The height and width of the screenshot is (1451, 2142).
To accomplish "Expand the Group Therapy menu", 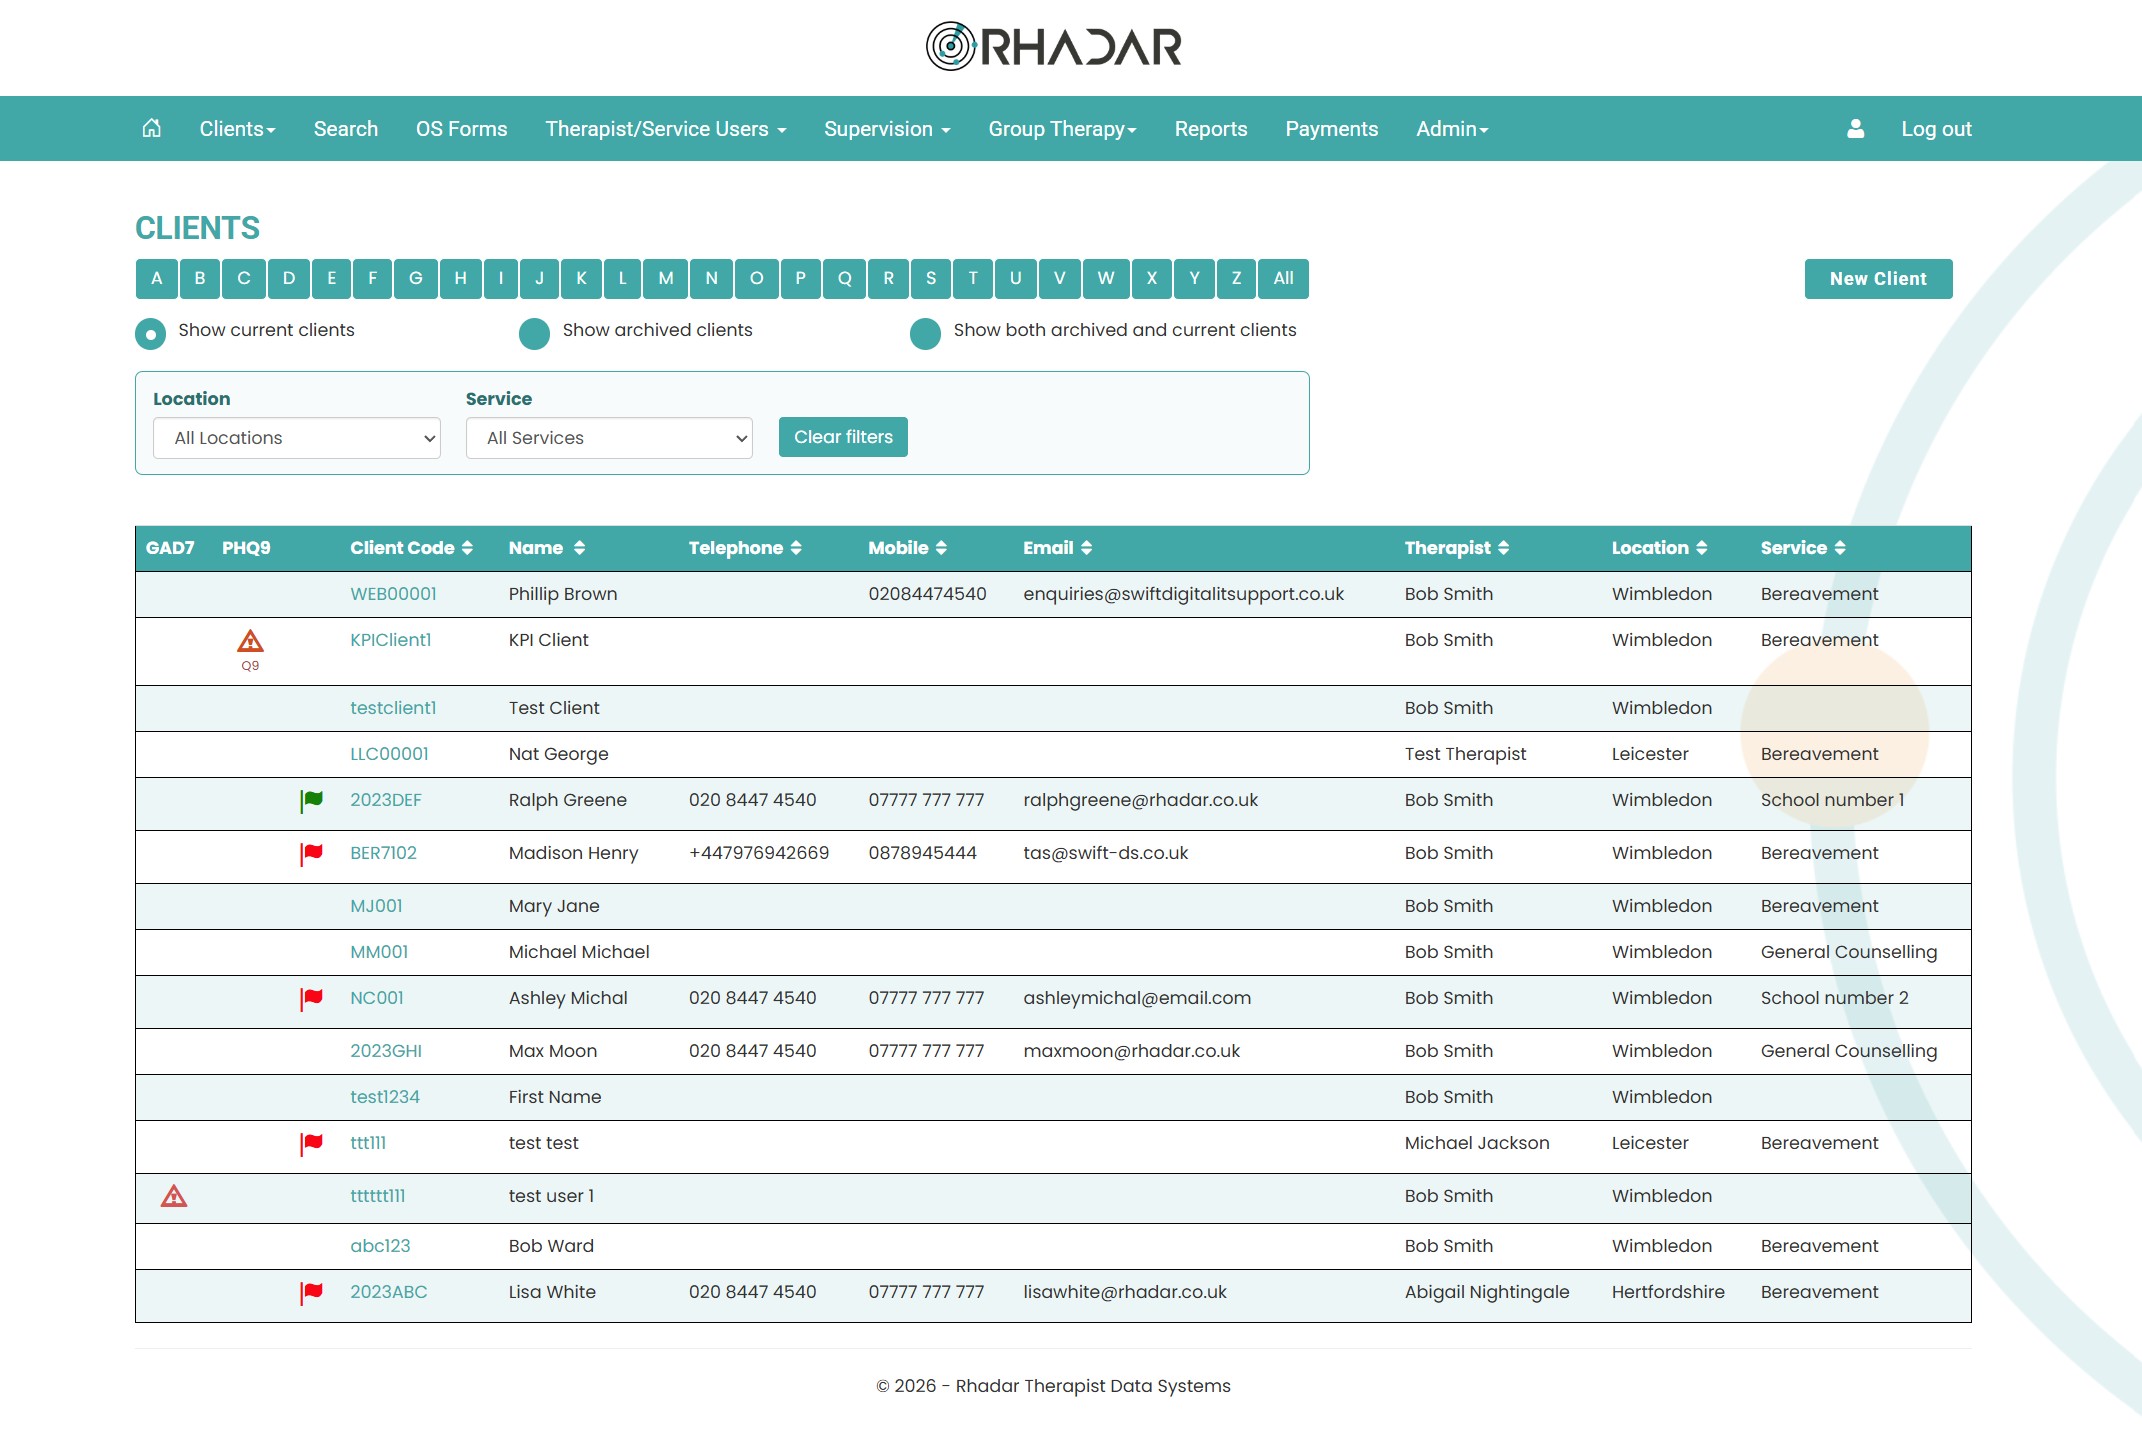I will tap(1062, 129).
